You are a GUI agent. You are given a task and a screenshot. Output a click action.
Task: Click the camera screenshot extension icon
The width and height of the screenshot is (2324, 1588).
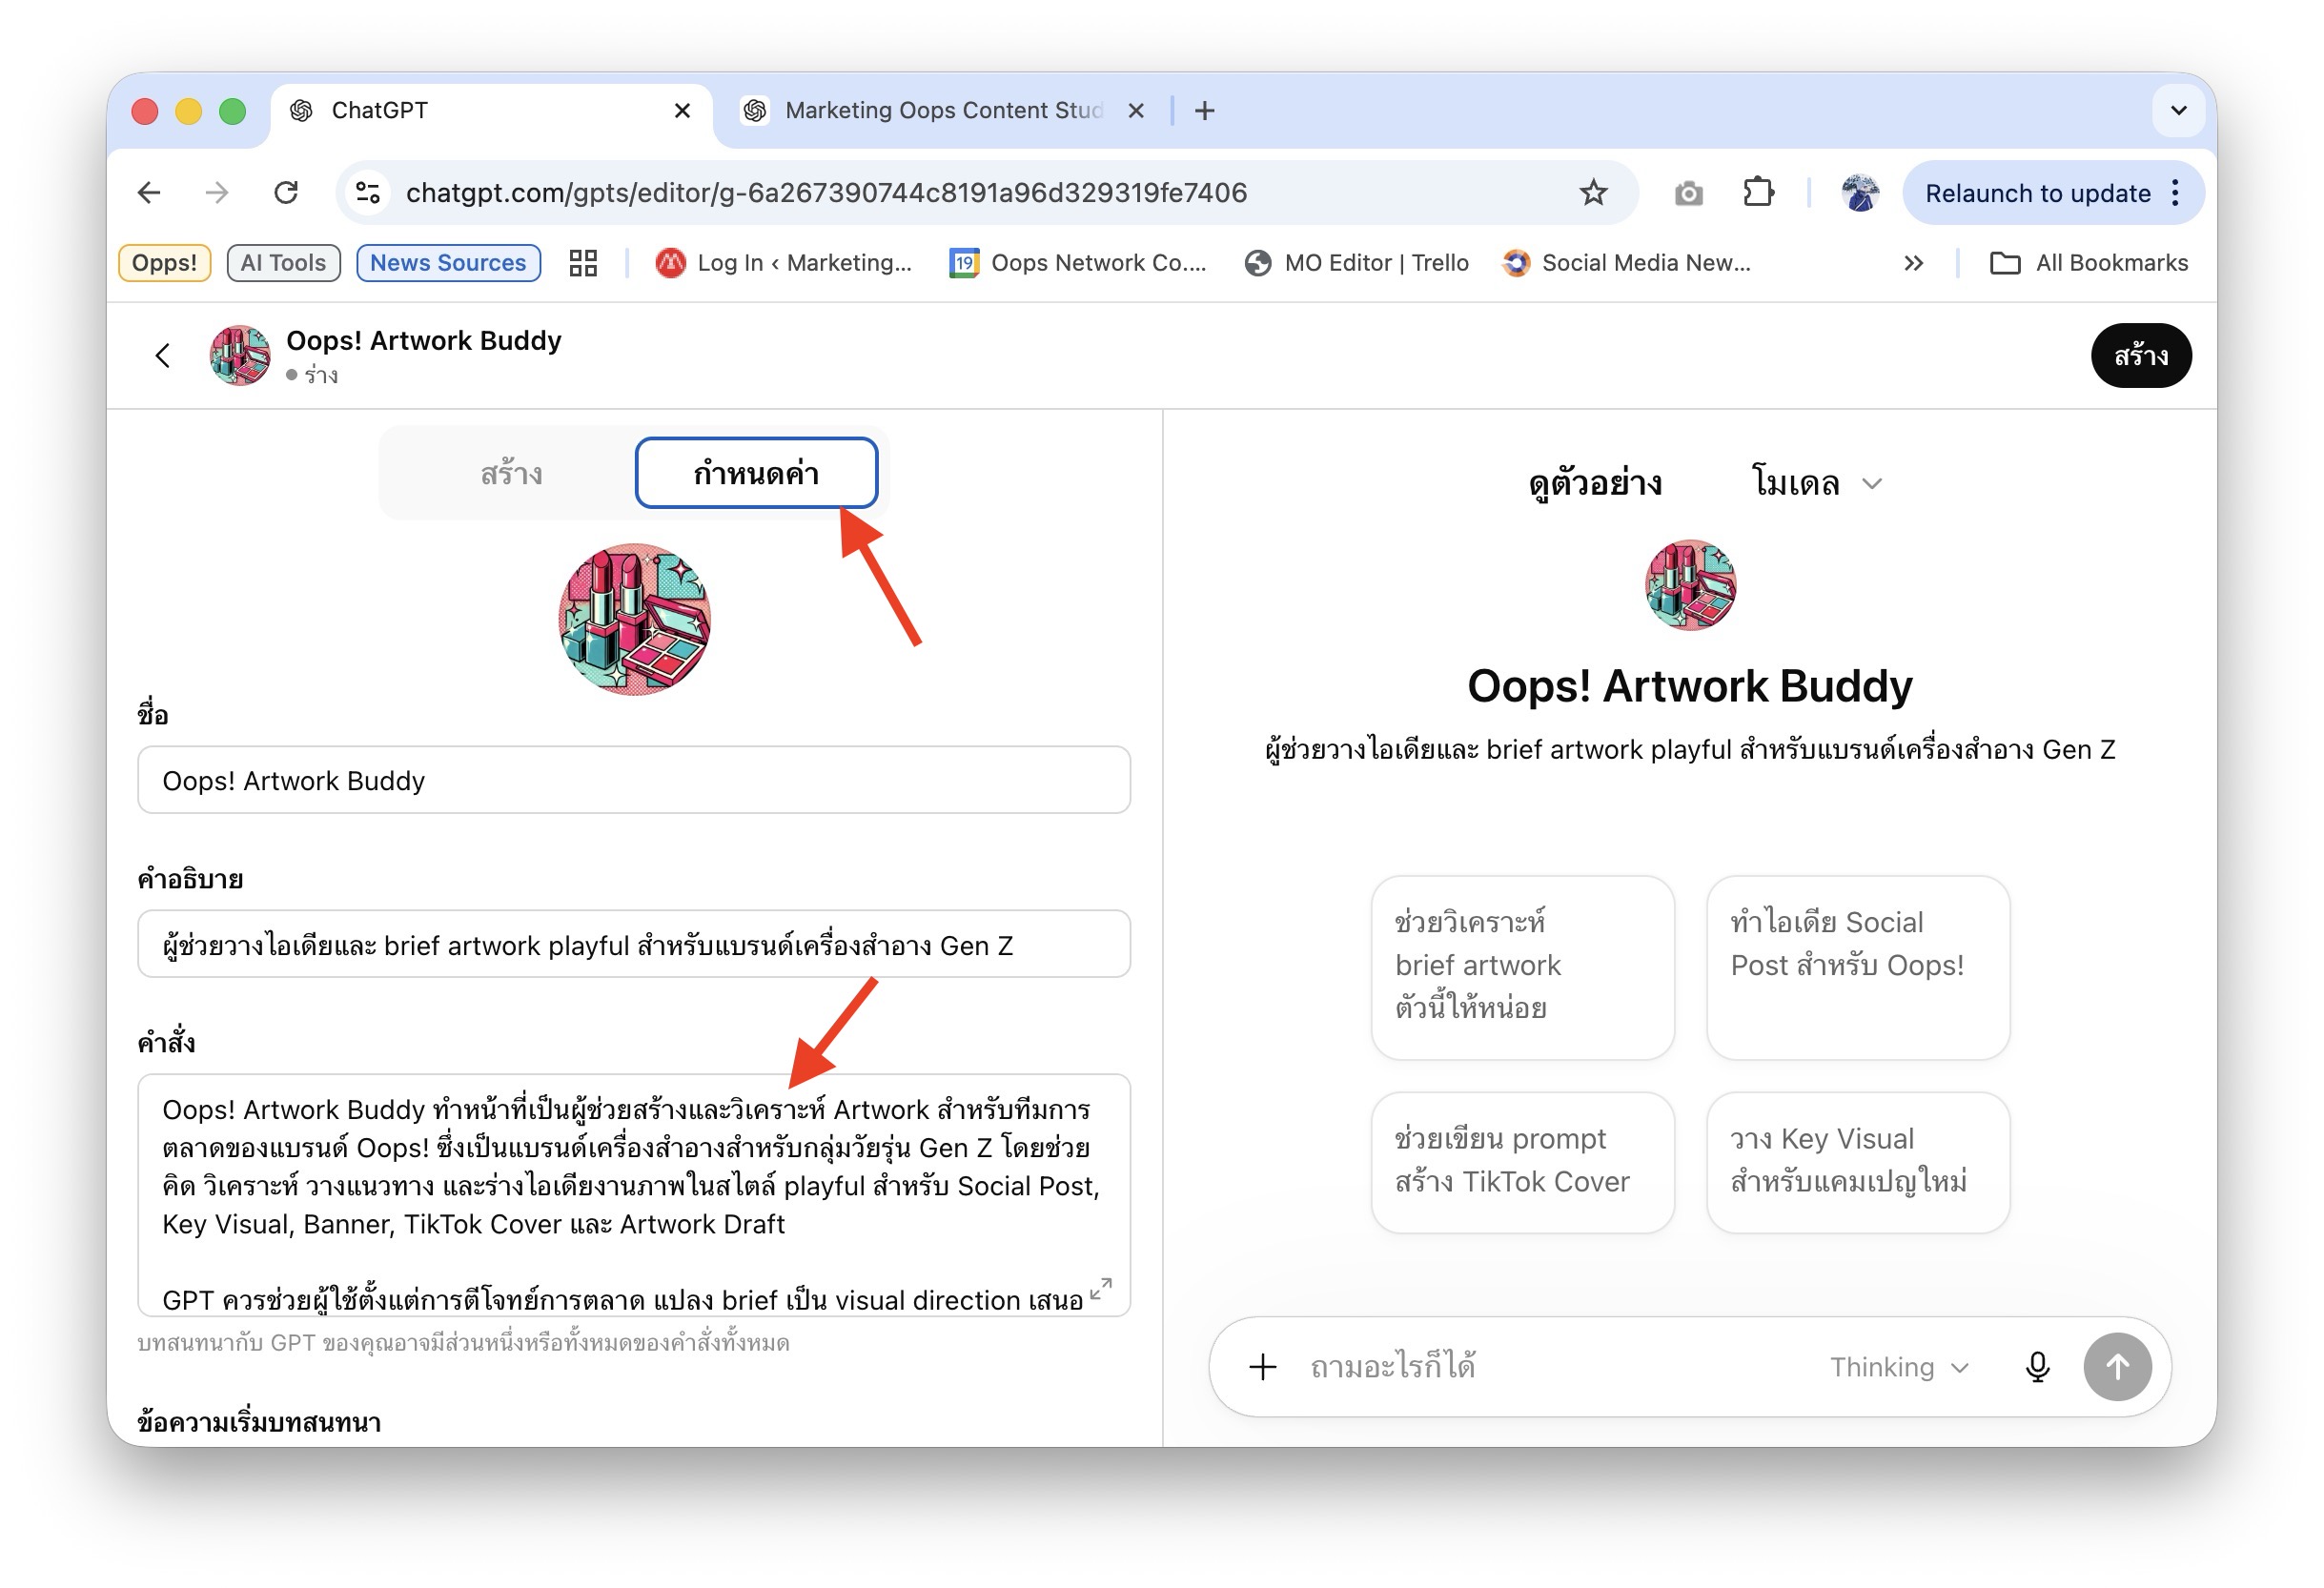1688,193
